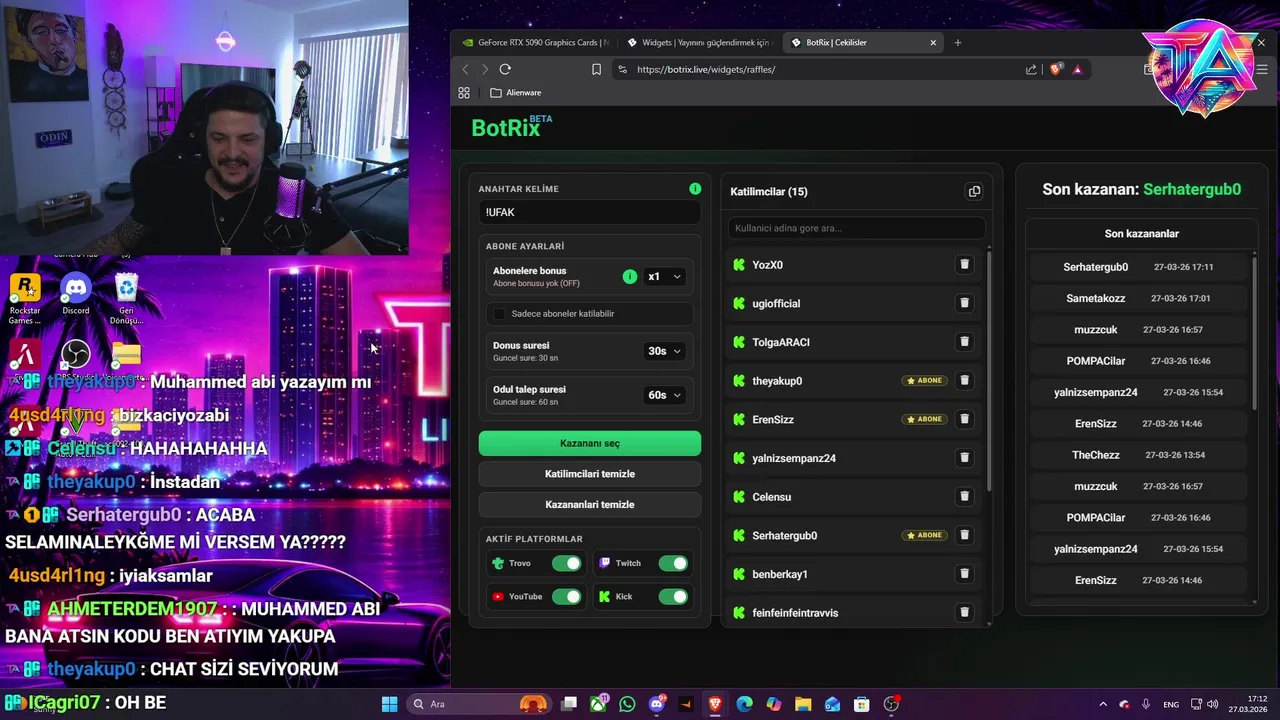Click Katilimcilari temizle button
Screen dimensions: 1280x720
point(590,474)
